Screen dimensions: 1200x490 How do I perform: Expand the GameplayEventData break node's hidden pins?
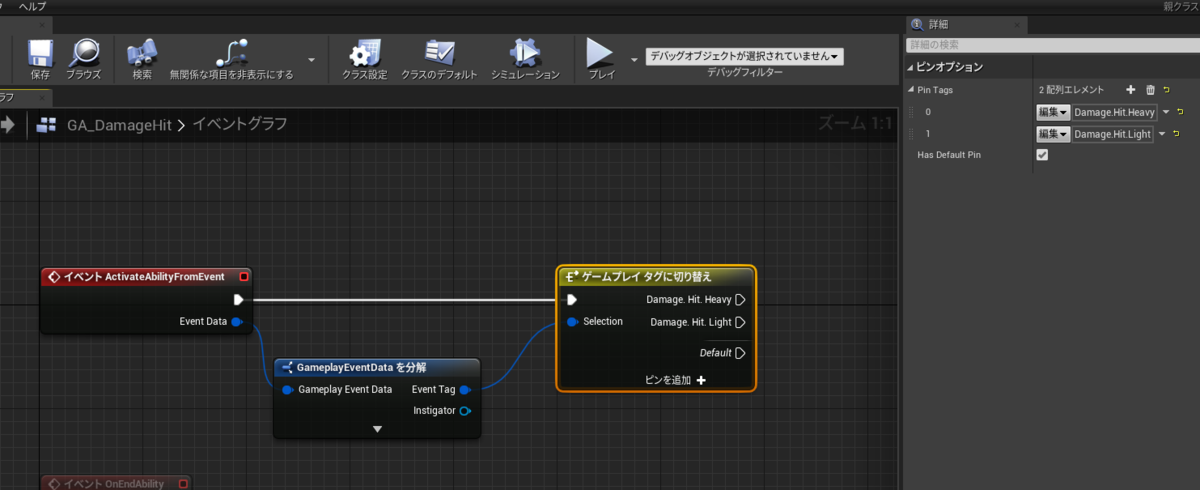pos(377,429)
